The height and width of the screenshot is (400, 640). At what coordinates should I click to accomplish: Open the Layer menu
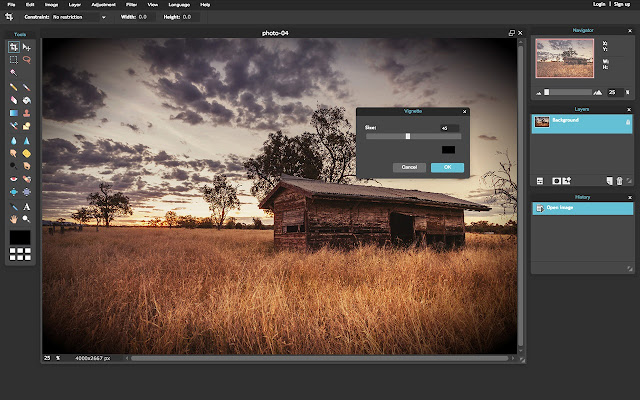tap(76, 5)
